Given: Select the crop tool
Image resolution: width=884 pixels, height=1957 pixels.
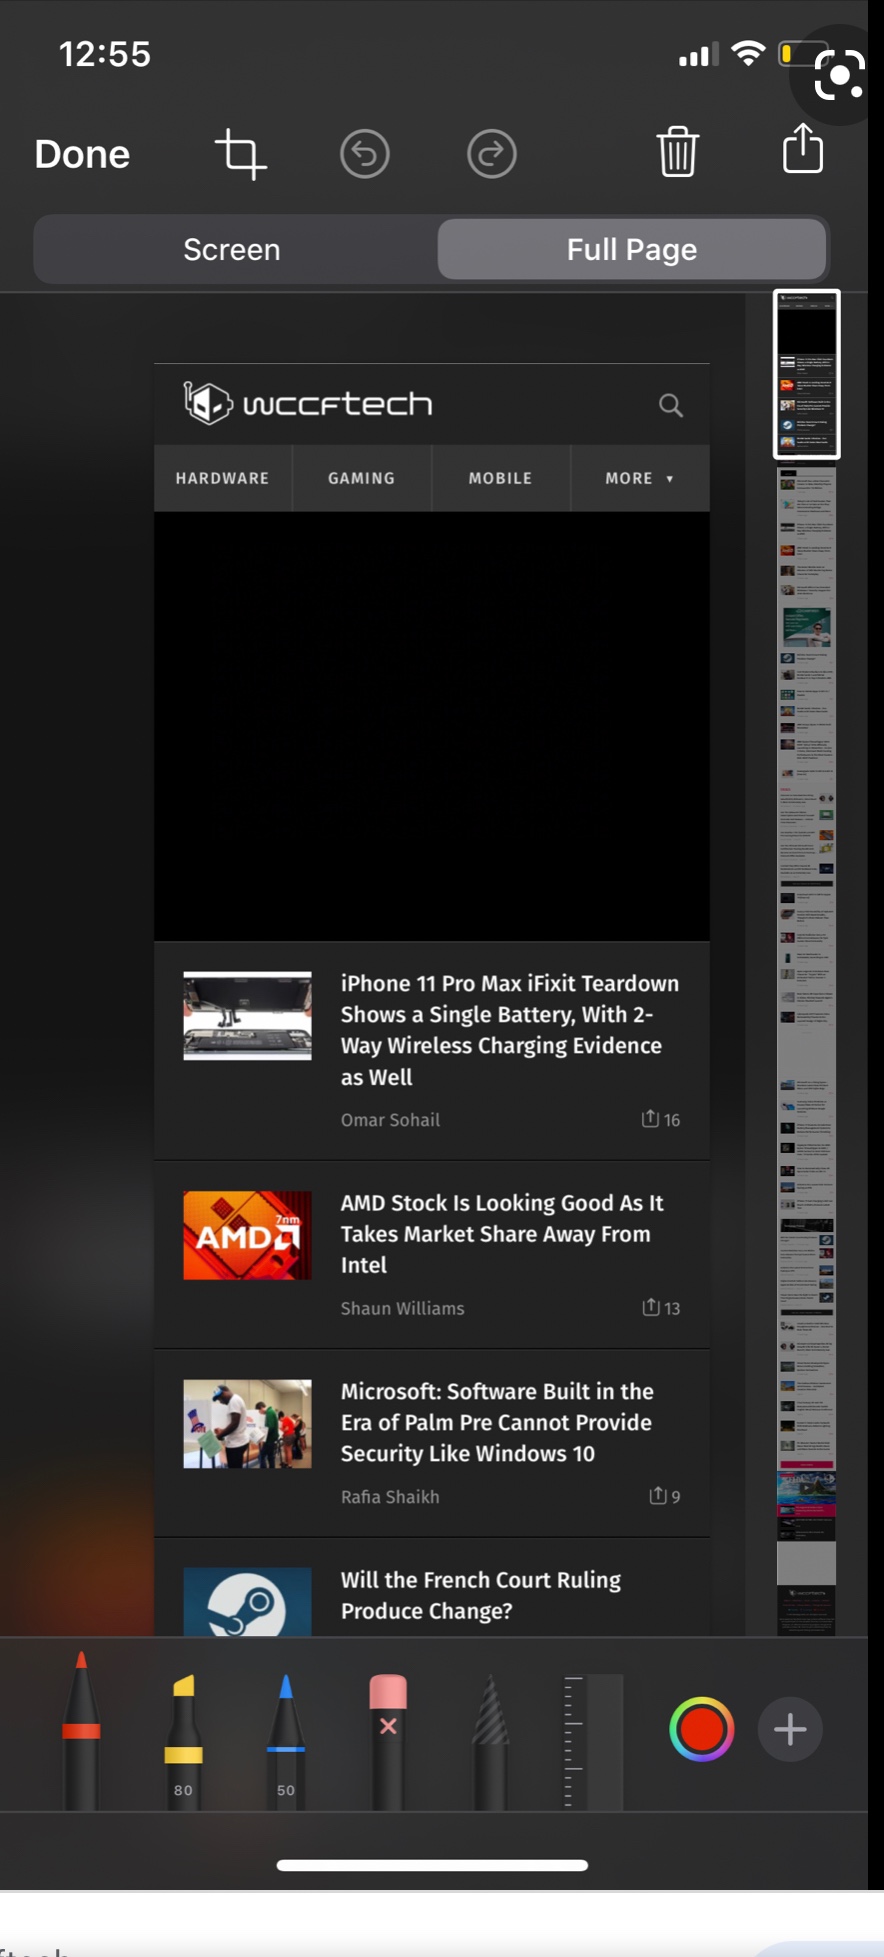Looking at the screenshot, I should pyautogui.click(x=240, y=154).
